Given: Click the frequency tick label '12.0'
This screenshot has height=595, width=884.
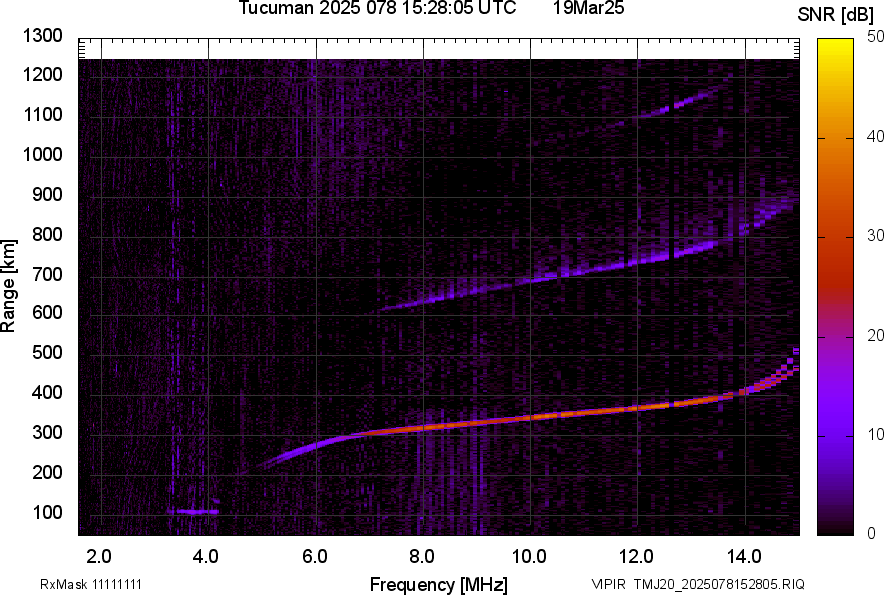Looking at the screenshot, I should (x=637, y=557).
